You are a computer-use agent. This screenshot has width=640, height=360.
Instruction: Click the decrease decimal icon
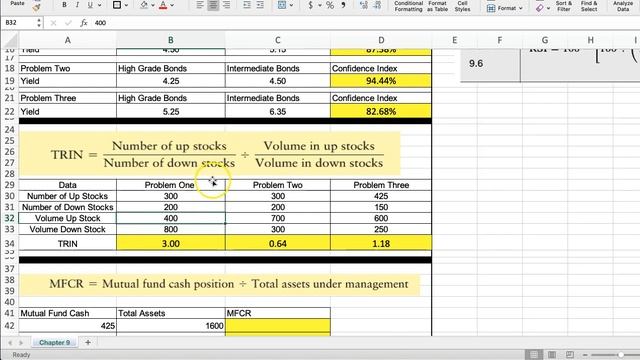377,5
